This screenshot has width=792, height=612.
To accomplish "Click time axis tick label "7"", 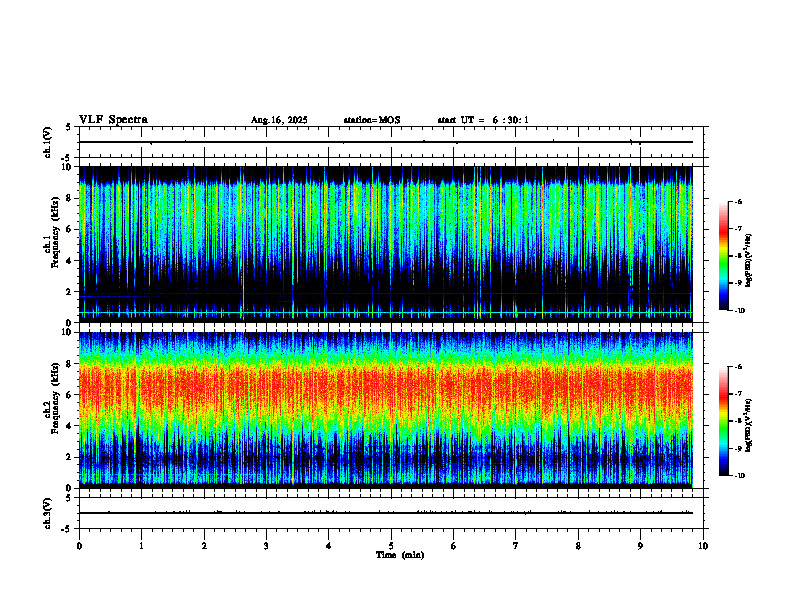I will click(516, 546).
